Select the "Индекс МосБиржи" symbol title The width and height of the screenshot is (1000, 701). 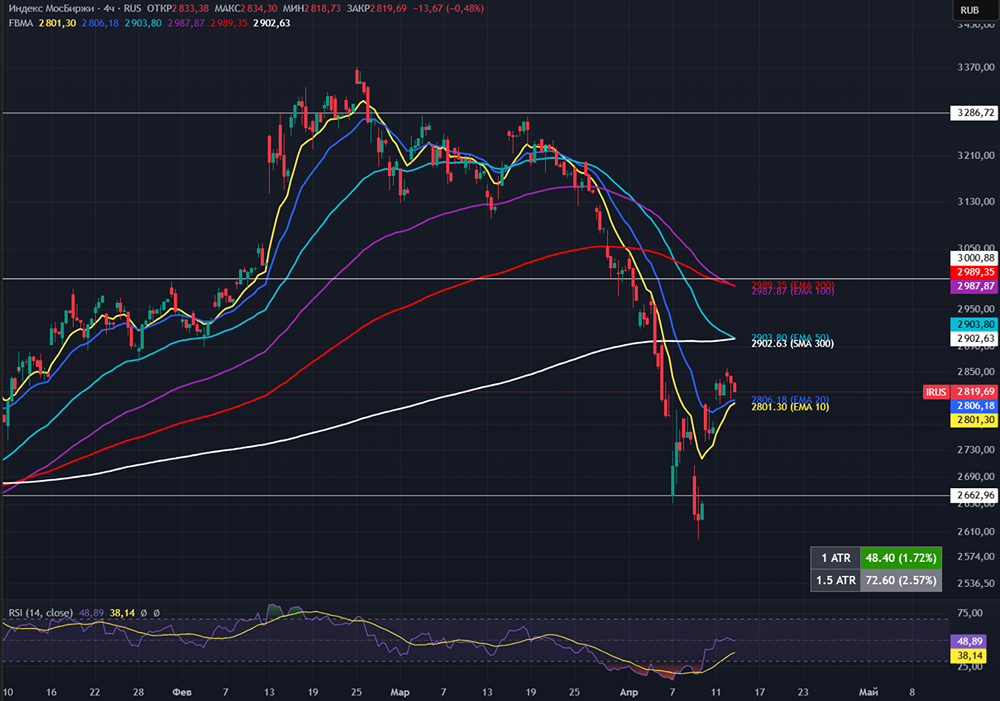(x=51, y=8)
